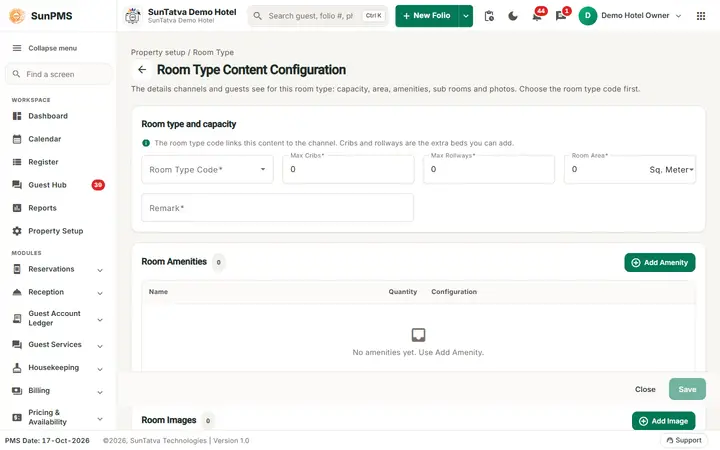This screenshot has width=720, height=450.
Task: Toggle dark mode moon icon
Action: [x=513, y=16]
